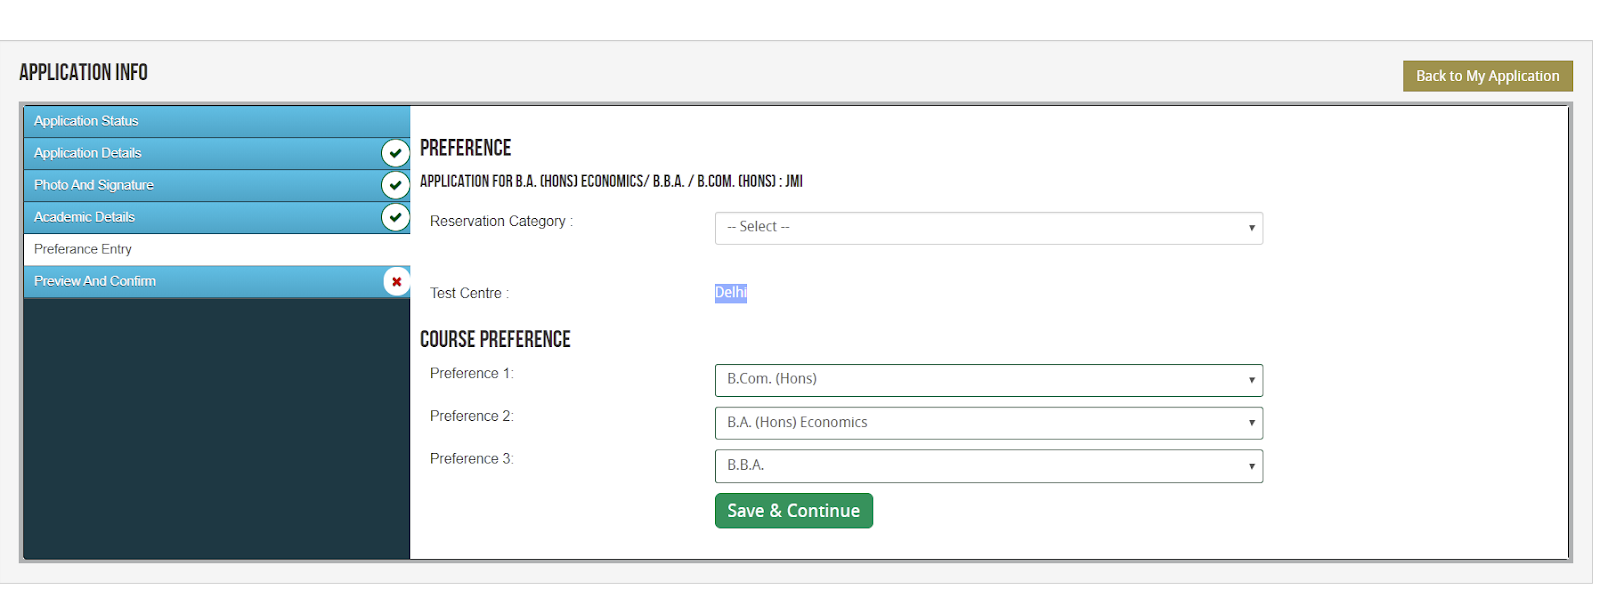The image size is (1600, 590).
Task: Open Photo And Signature step
Action: click(216, 185)
